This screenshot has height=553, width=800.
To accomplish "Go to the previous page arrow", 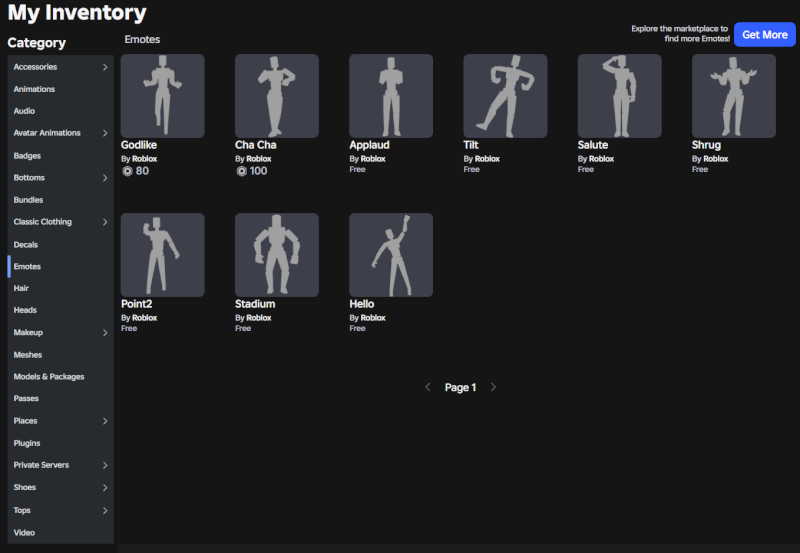I will [428, 387].
